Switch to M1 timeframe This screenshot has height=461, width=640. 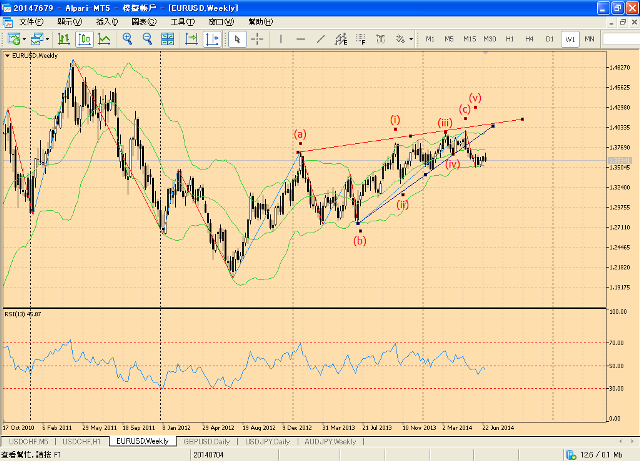430,39
